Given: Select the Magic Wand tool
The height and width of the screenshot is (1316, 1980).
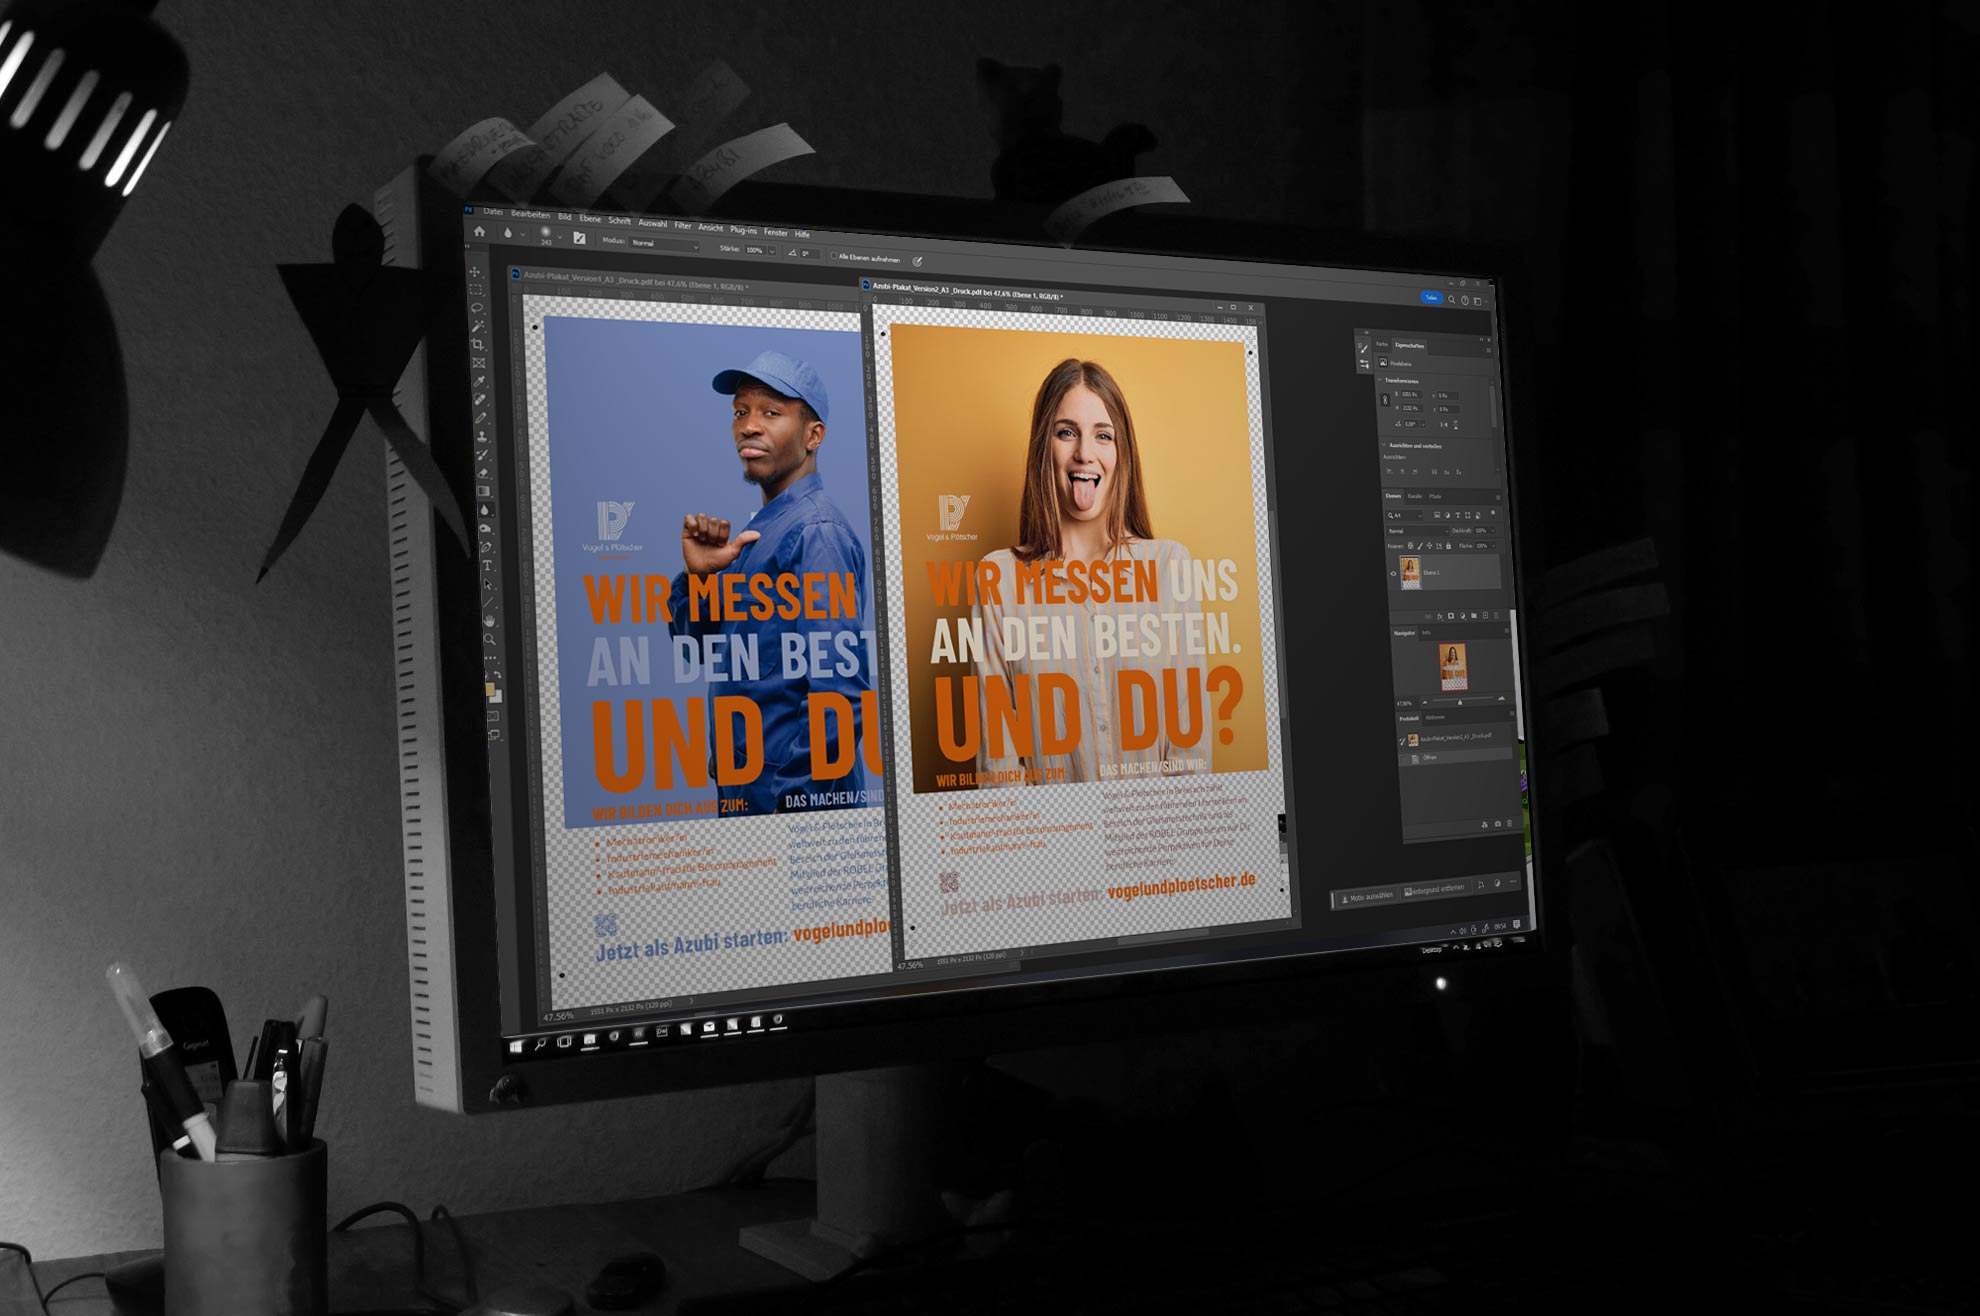Looking at the screenshot, I should click(x=478, y=326).
